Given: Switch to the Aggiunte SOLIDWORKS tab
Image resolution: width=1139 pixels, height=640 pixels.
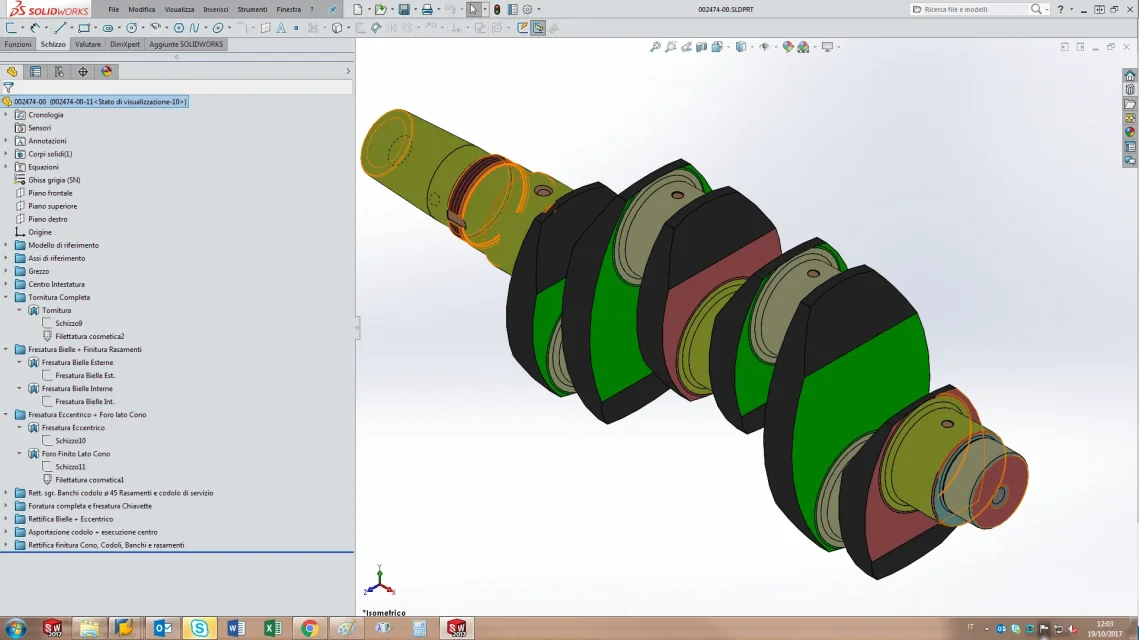Looking at the screenshot, I should coord(186,44).
